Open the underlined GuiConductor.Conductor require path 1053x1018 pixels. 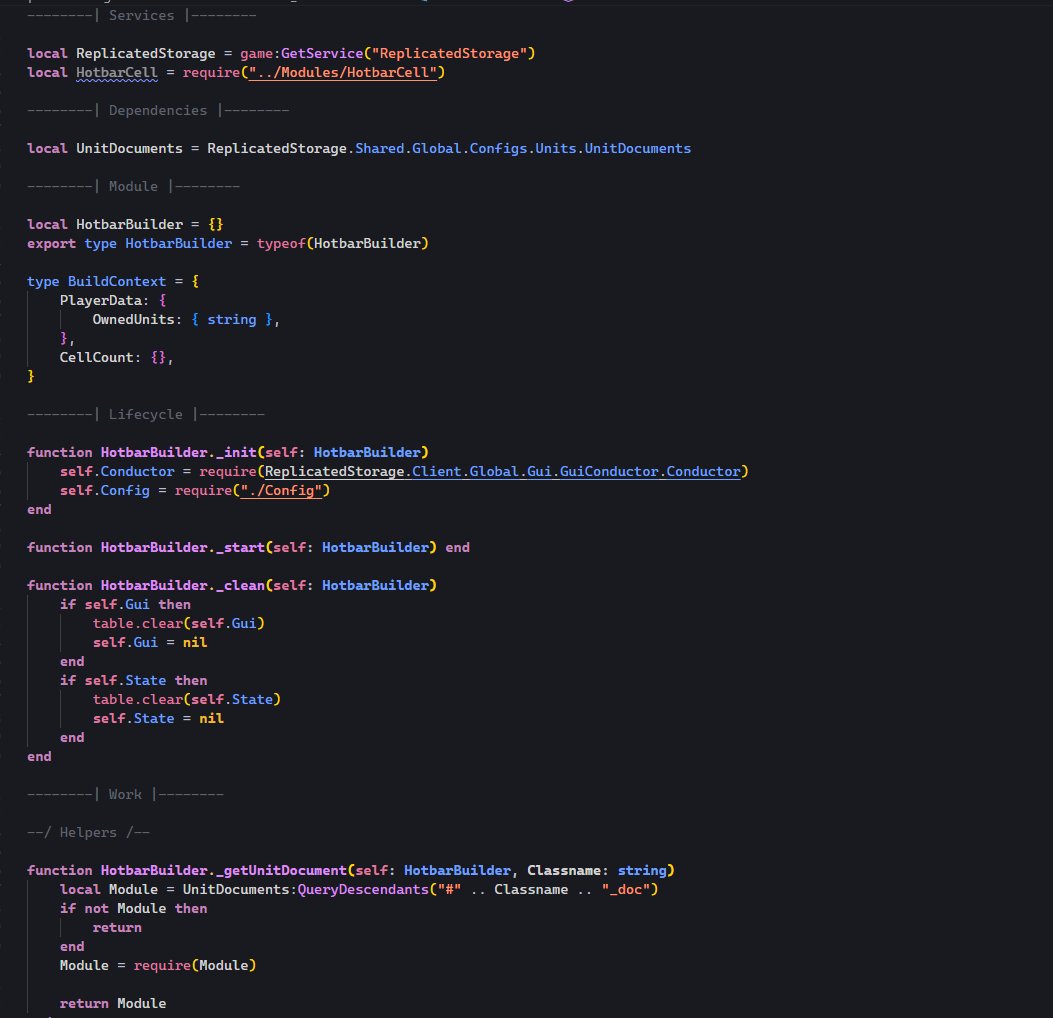coord(502,472)
